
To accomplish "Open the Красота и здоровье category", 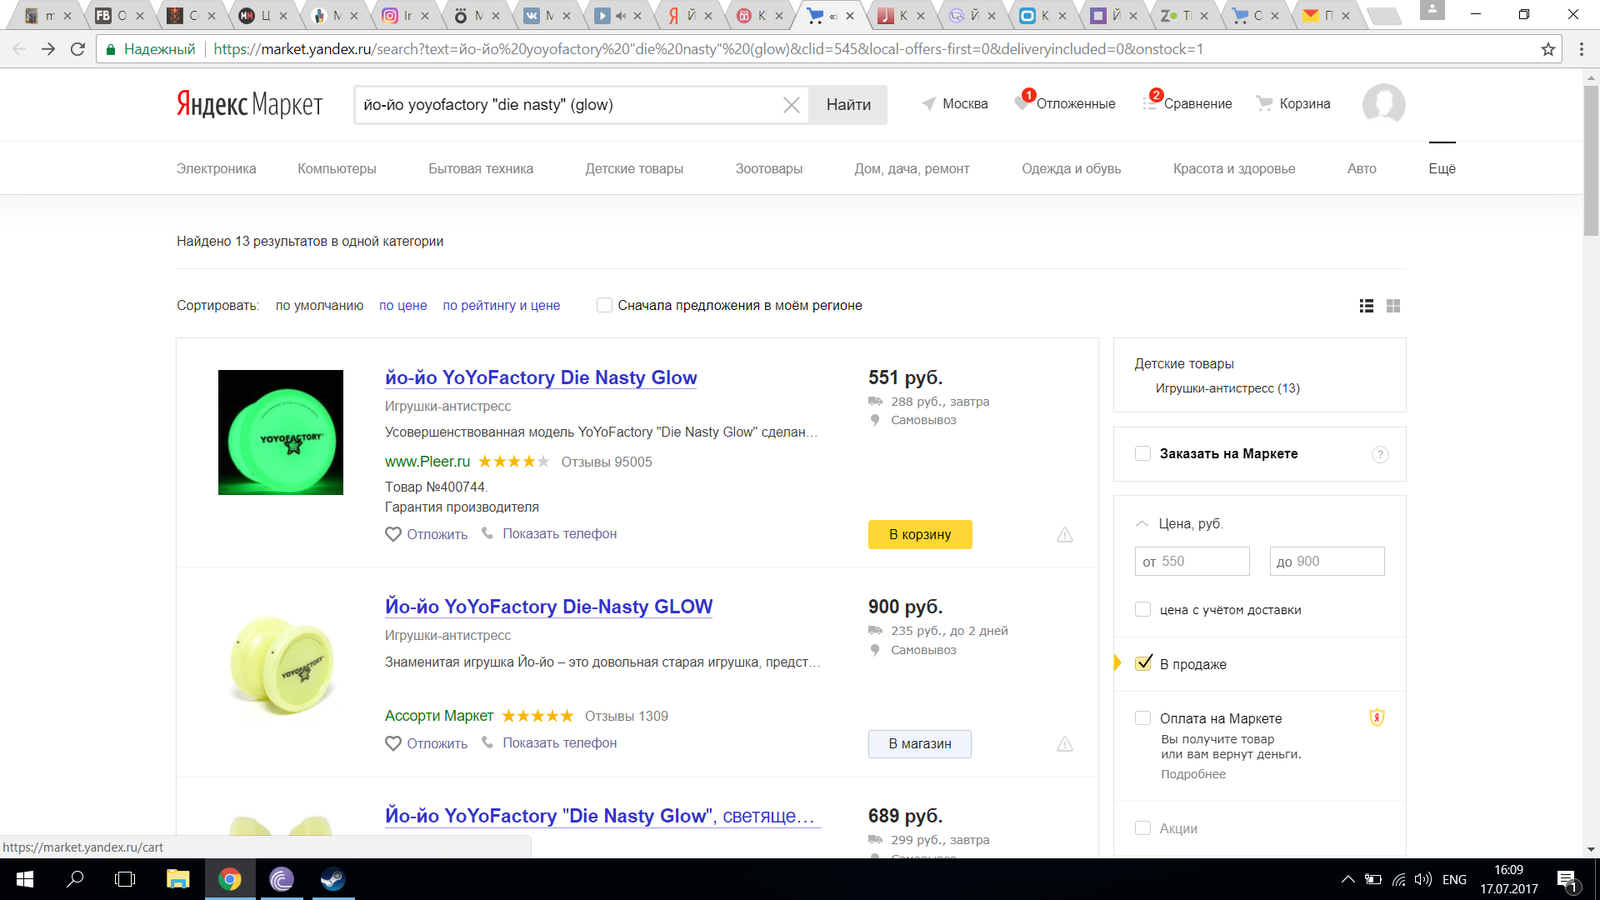I will point(1234,169).
